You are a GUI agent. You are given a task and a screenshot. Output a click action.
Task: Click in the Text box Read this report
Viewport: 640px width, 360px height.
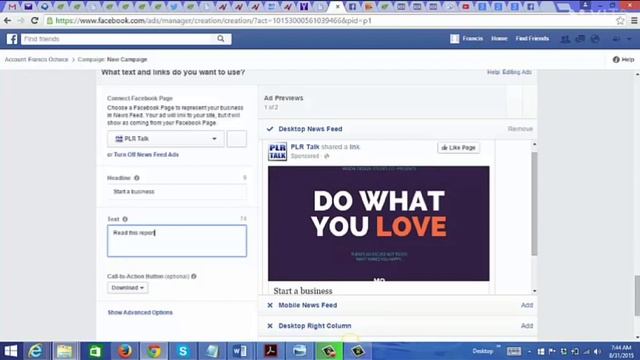pos(177,241)
